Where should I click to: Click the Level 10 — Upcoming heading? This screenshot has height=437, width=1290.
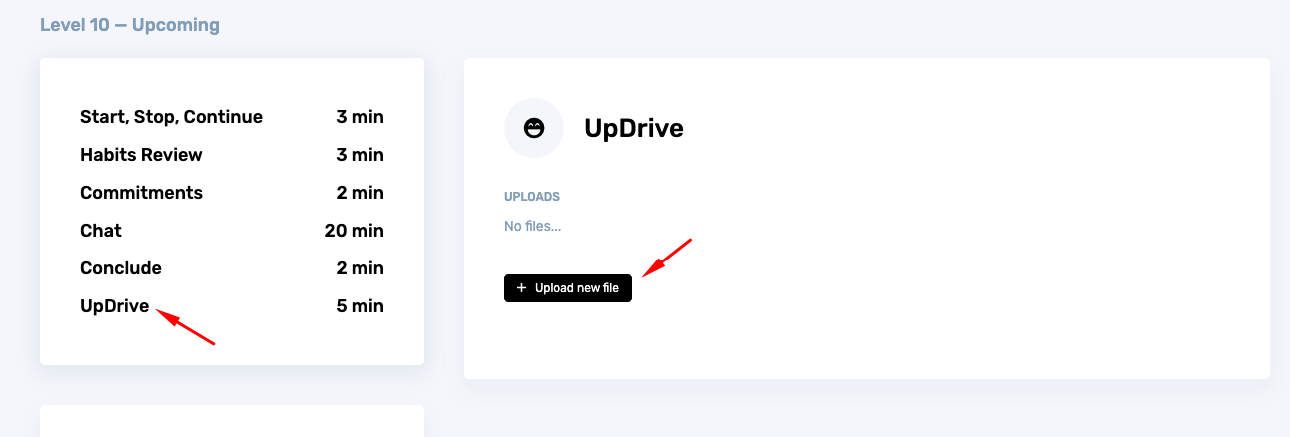130,24
